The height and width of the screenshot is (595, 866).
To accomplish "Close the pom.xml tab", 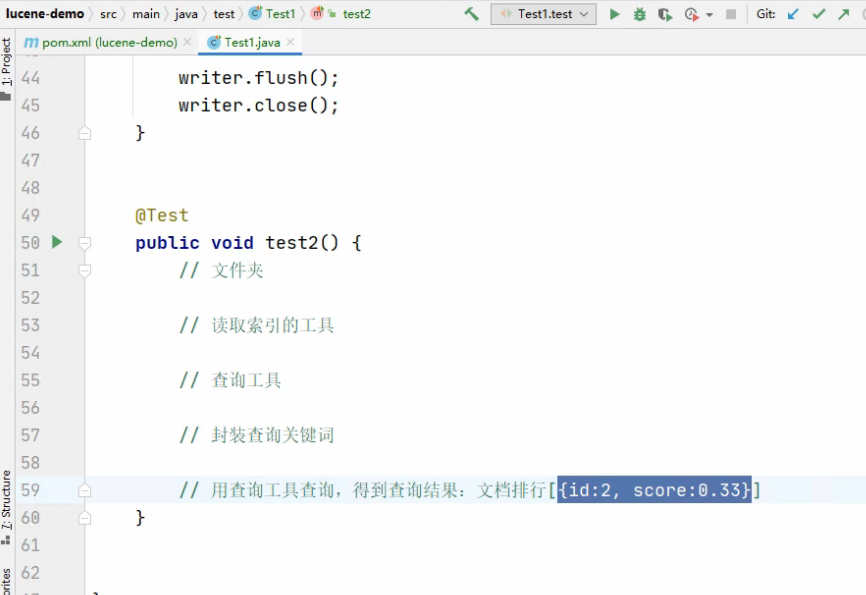I will [187, 41].
